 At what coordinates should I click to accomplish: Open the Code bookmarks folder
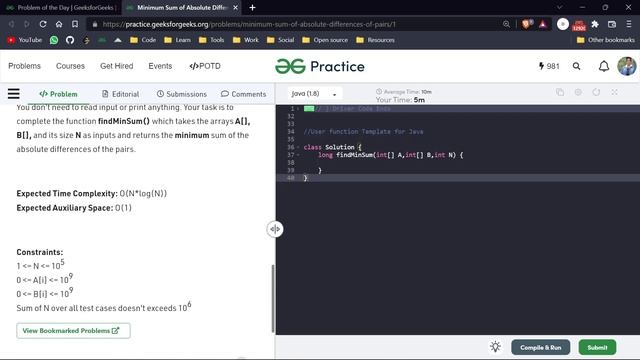(143, 40)
